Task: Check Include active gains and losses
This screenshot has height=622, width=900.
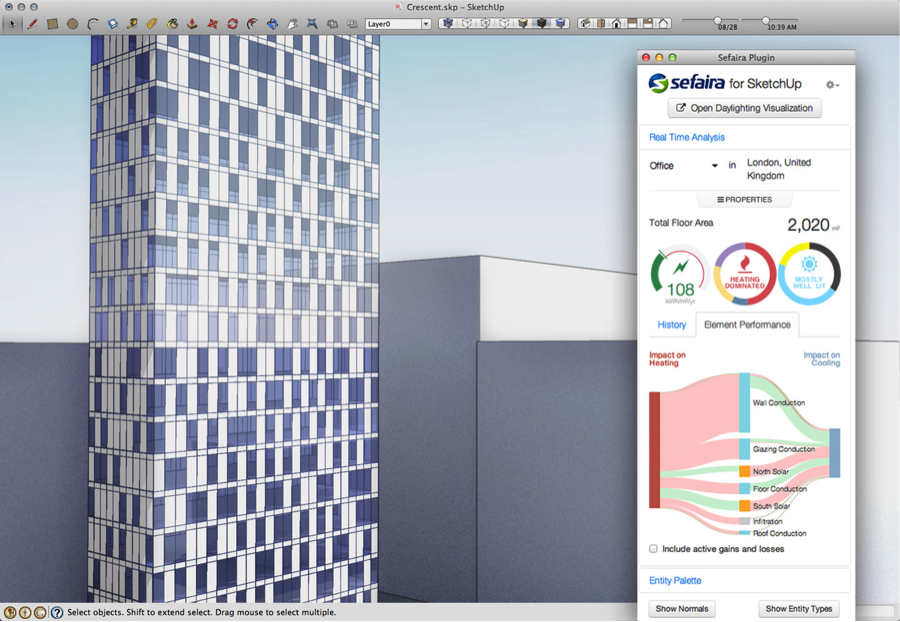Action: 653,548
